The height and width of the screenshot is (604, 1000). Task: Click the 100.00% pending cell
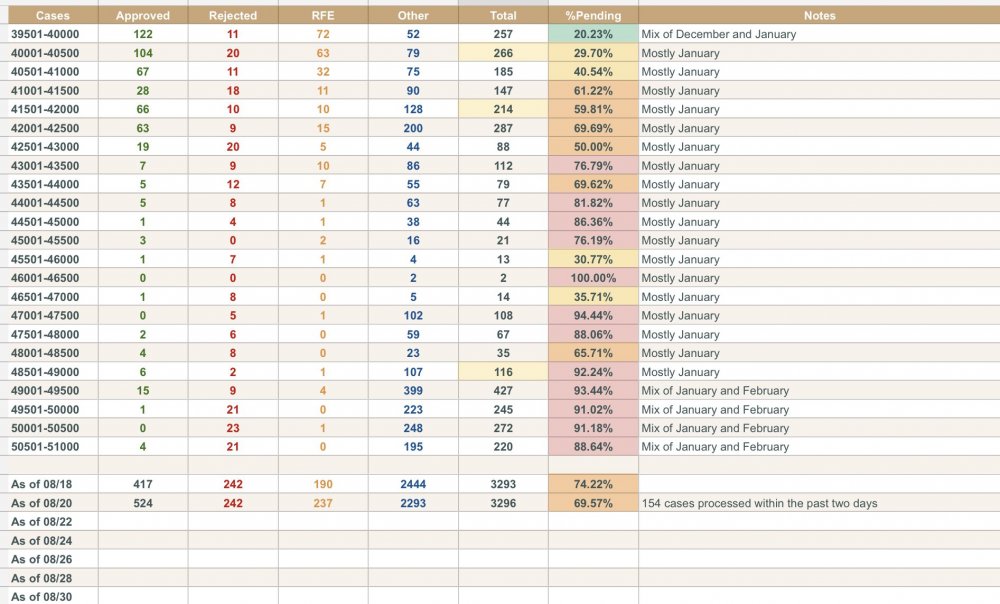(593, 278)
